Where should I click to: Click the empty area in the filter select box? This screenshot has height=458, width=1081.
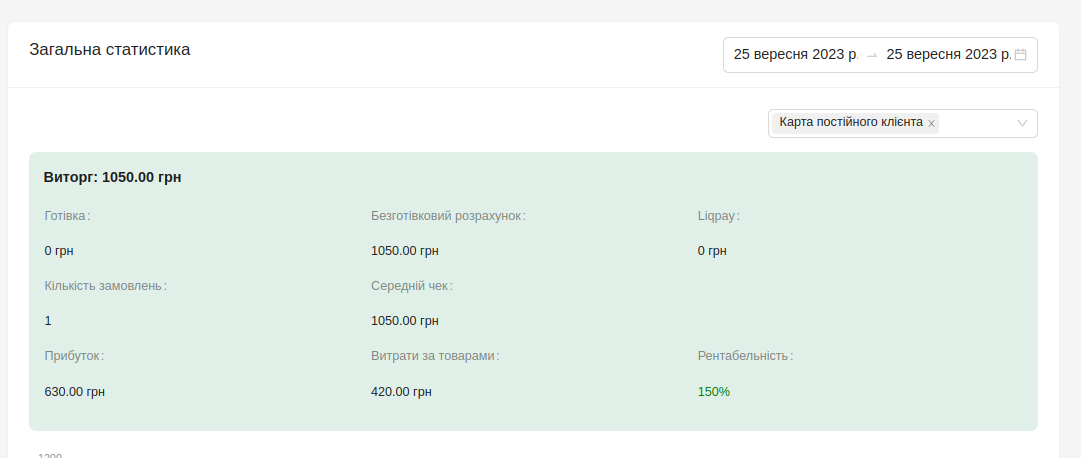click(x=976, y=123)
